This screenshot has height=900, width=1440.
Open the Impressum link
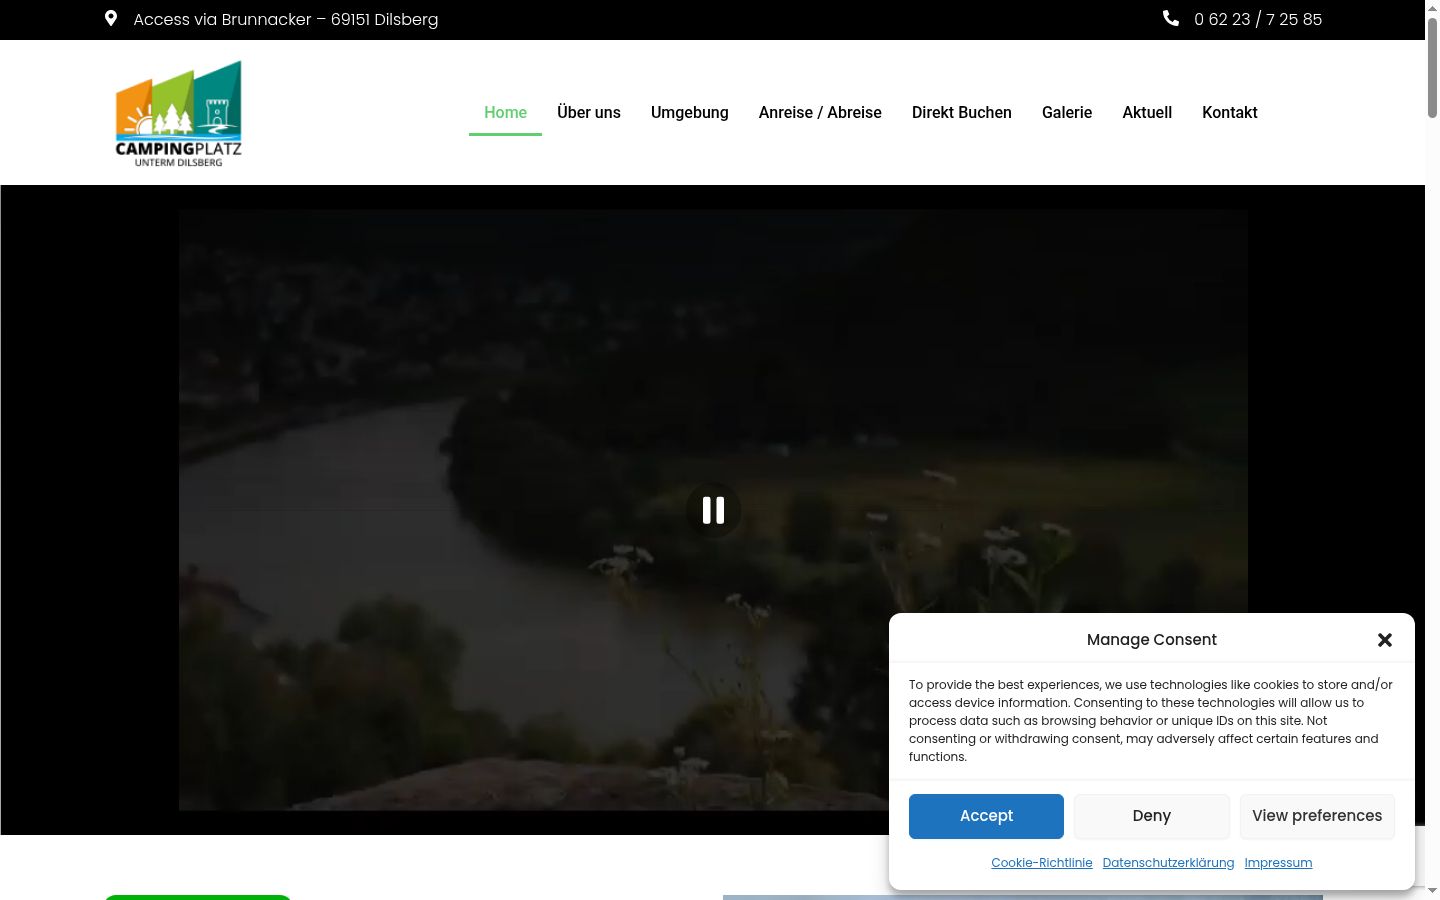pyautogui.click(x=1278, y=863)
